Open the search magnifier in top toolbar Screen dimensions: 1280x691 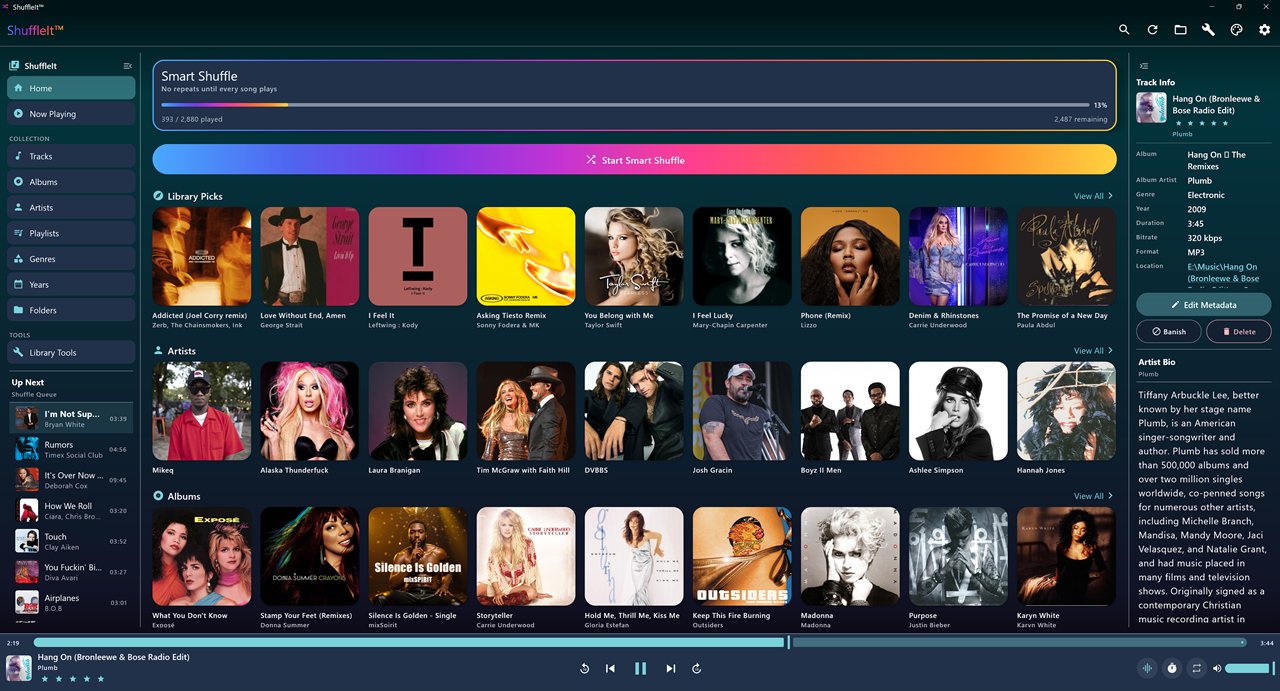point(1124,30)
